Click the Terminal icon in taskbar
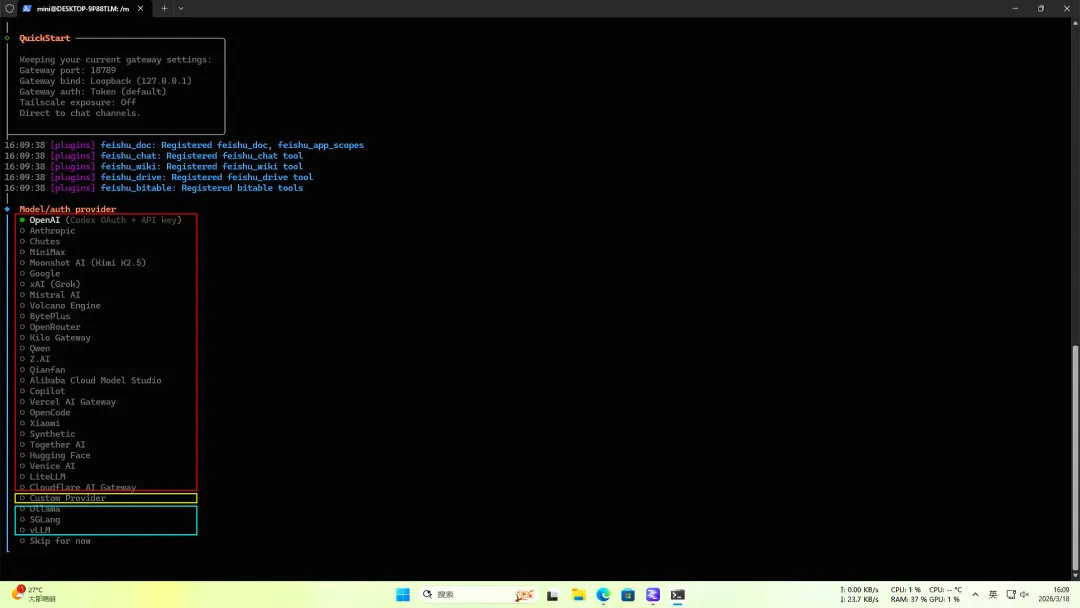 678,595
